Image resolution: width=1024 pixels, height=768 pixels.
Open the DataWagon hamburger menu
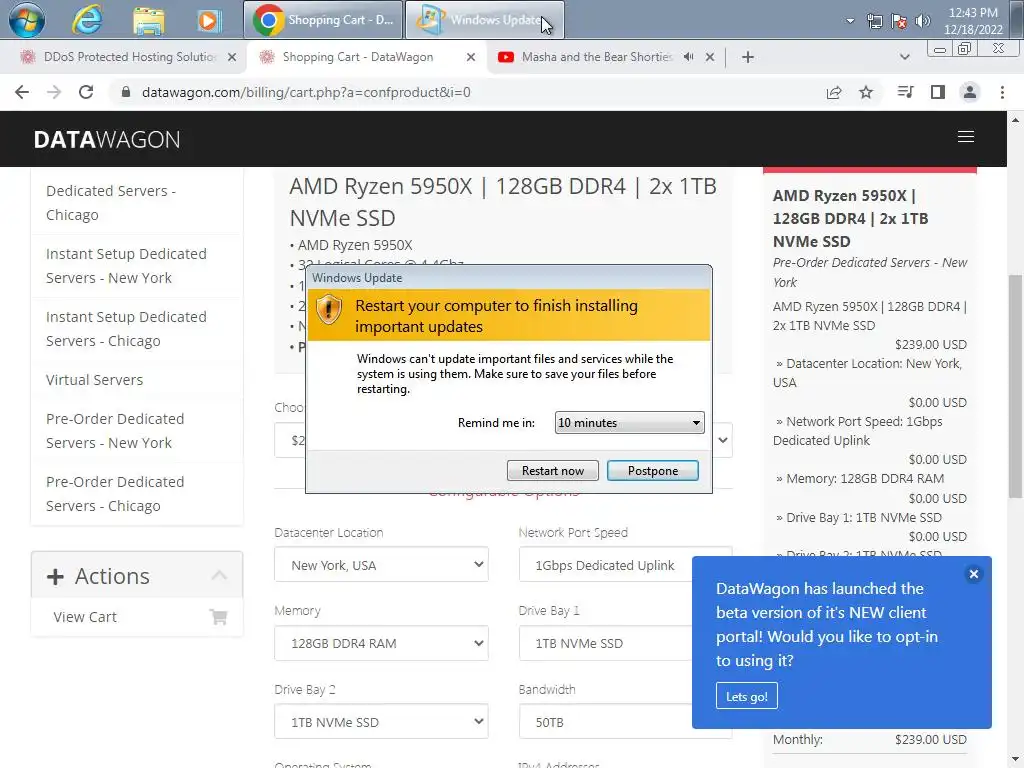pyautogui.click(x=966, y=136)
